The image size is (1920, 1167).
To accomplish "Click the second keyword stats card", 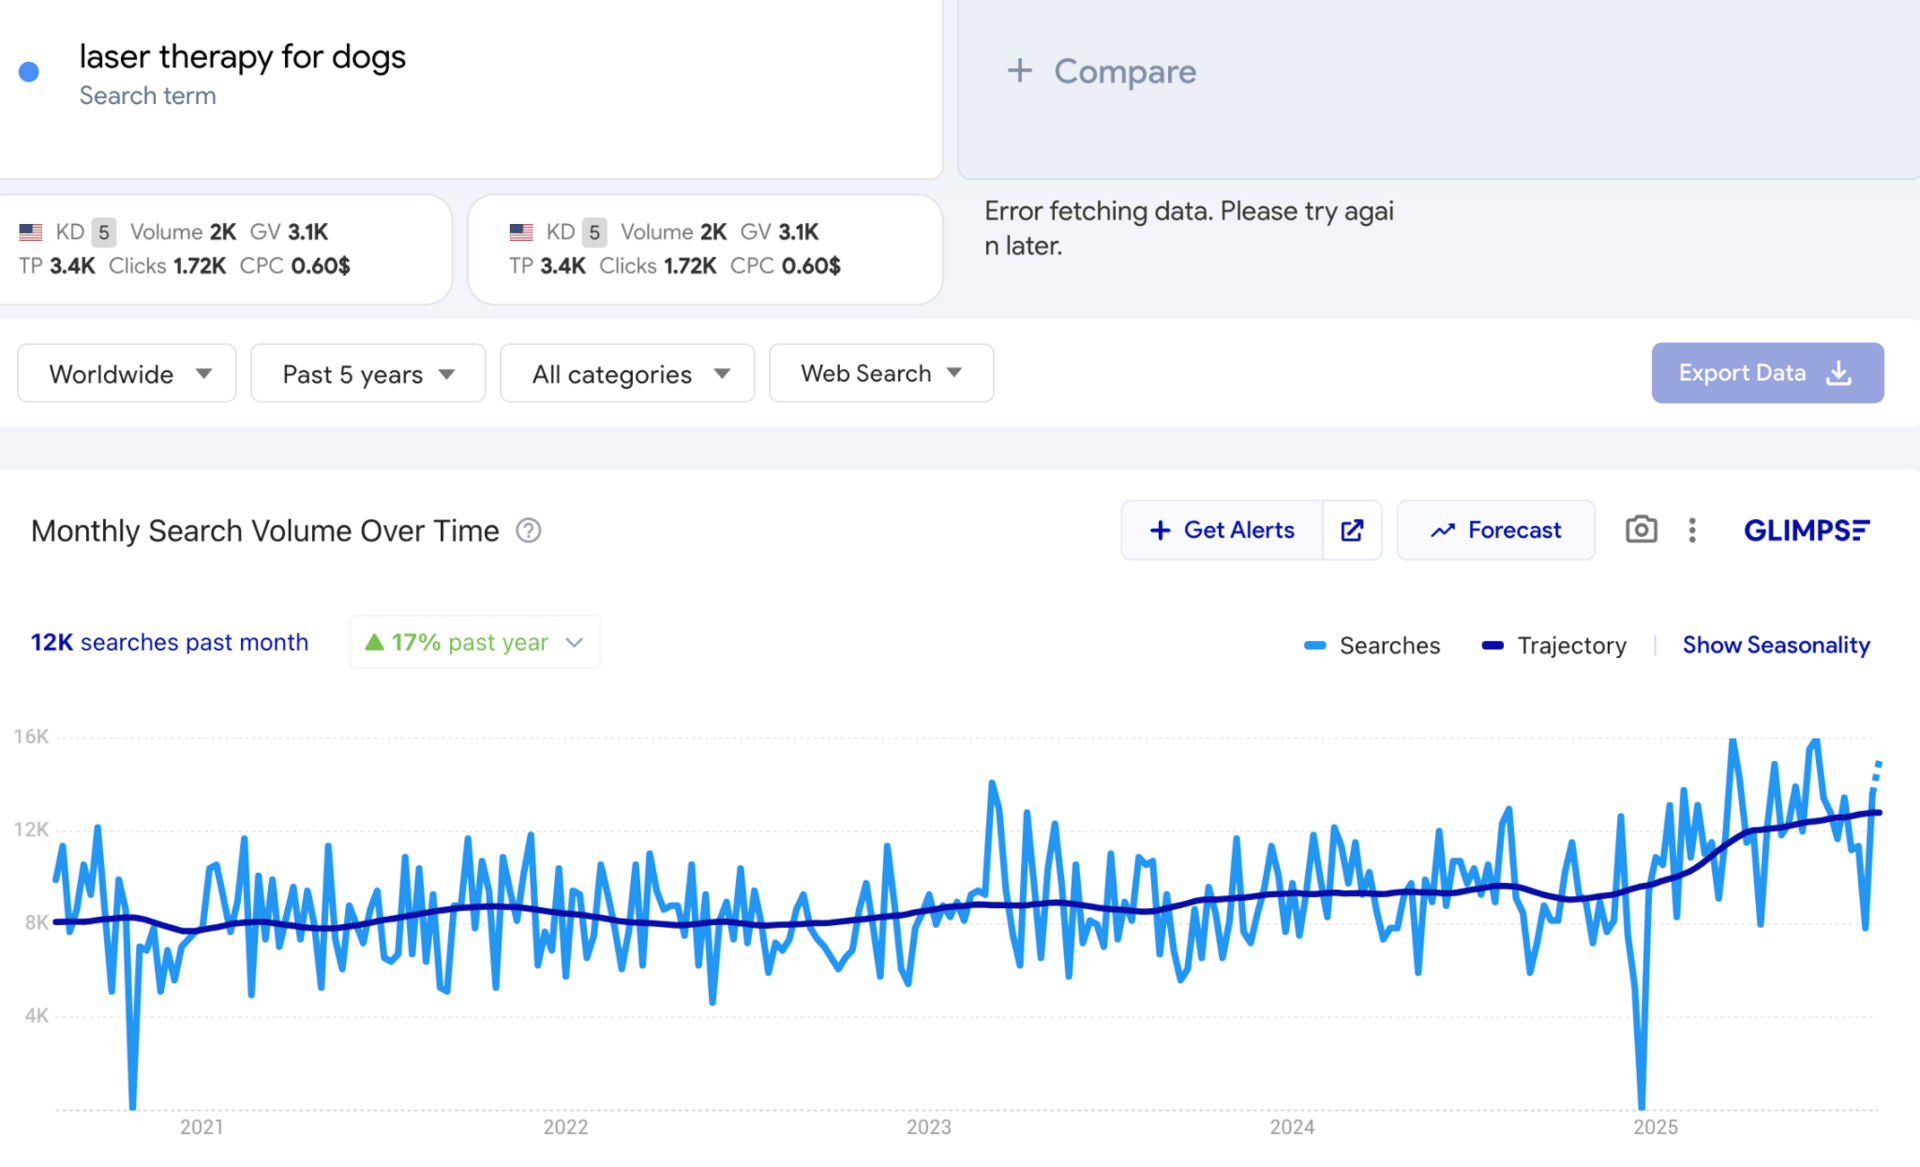I will (x=705, y=249).
